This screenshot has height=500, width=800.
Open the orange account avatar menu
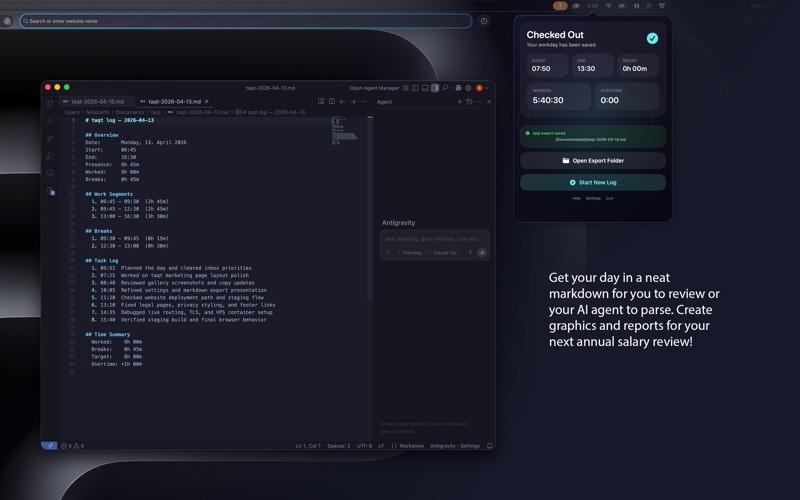480,88
